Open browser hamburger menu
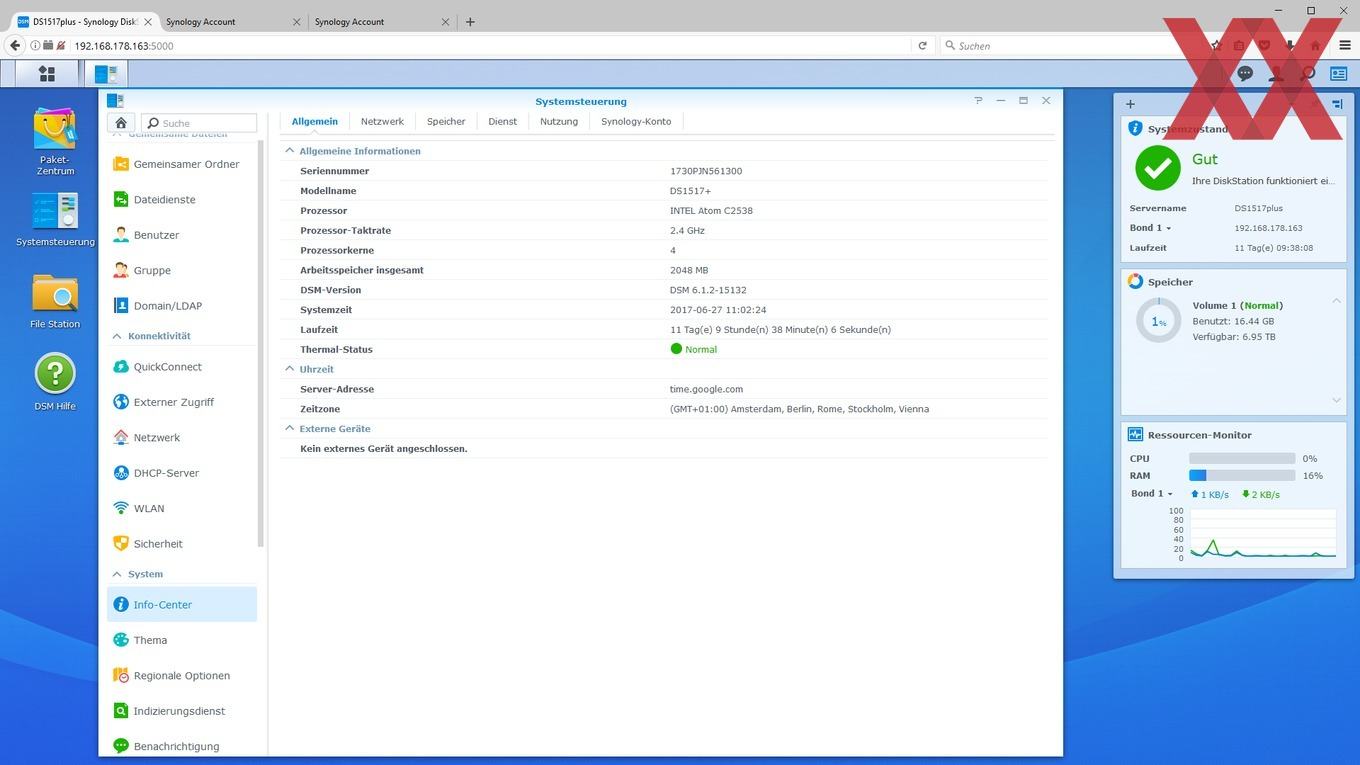This screenshot has height=765, width=1360. 1345,45
